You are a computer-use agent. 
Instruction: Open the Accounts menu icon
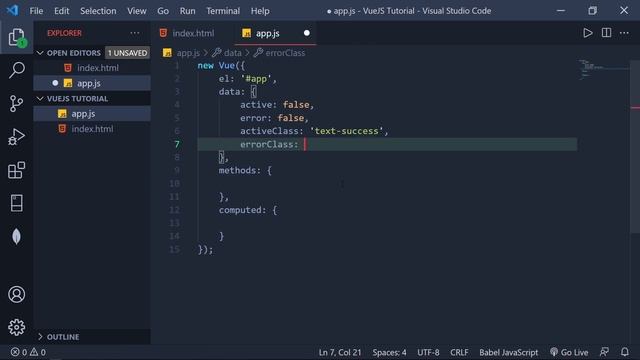(x=16, y=294)
